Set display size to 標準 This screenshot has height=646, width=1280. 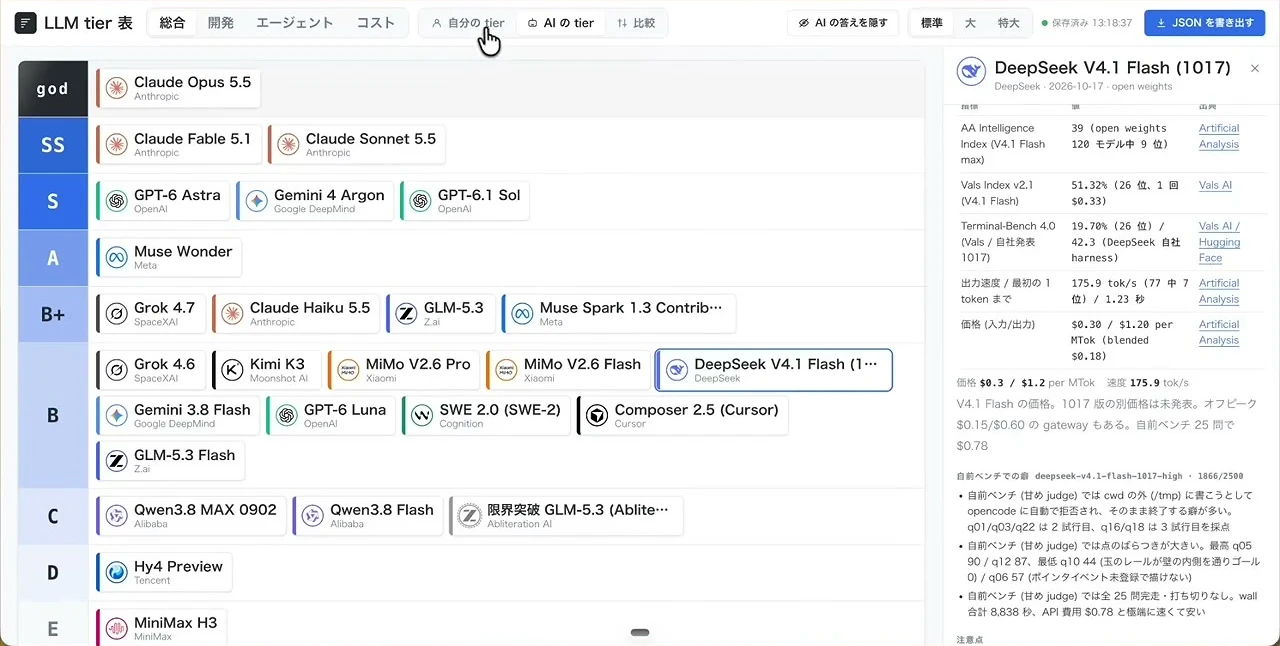point(931,23)
